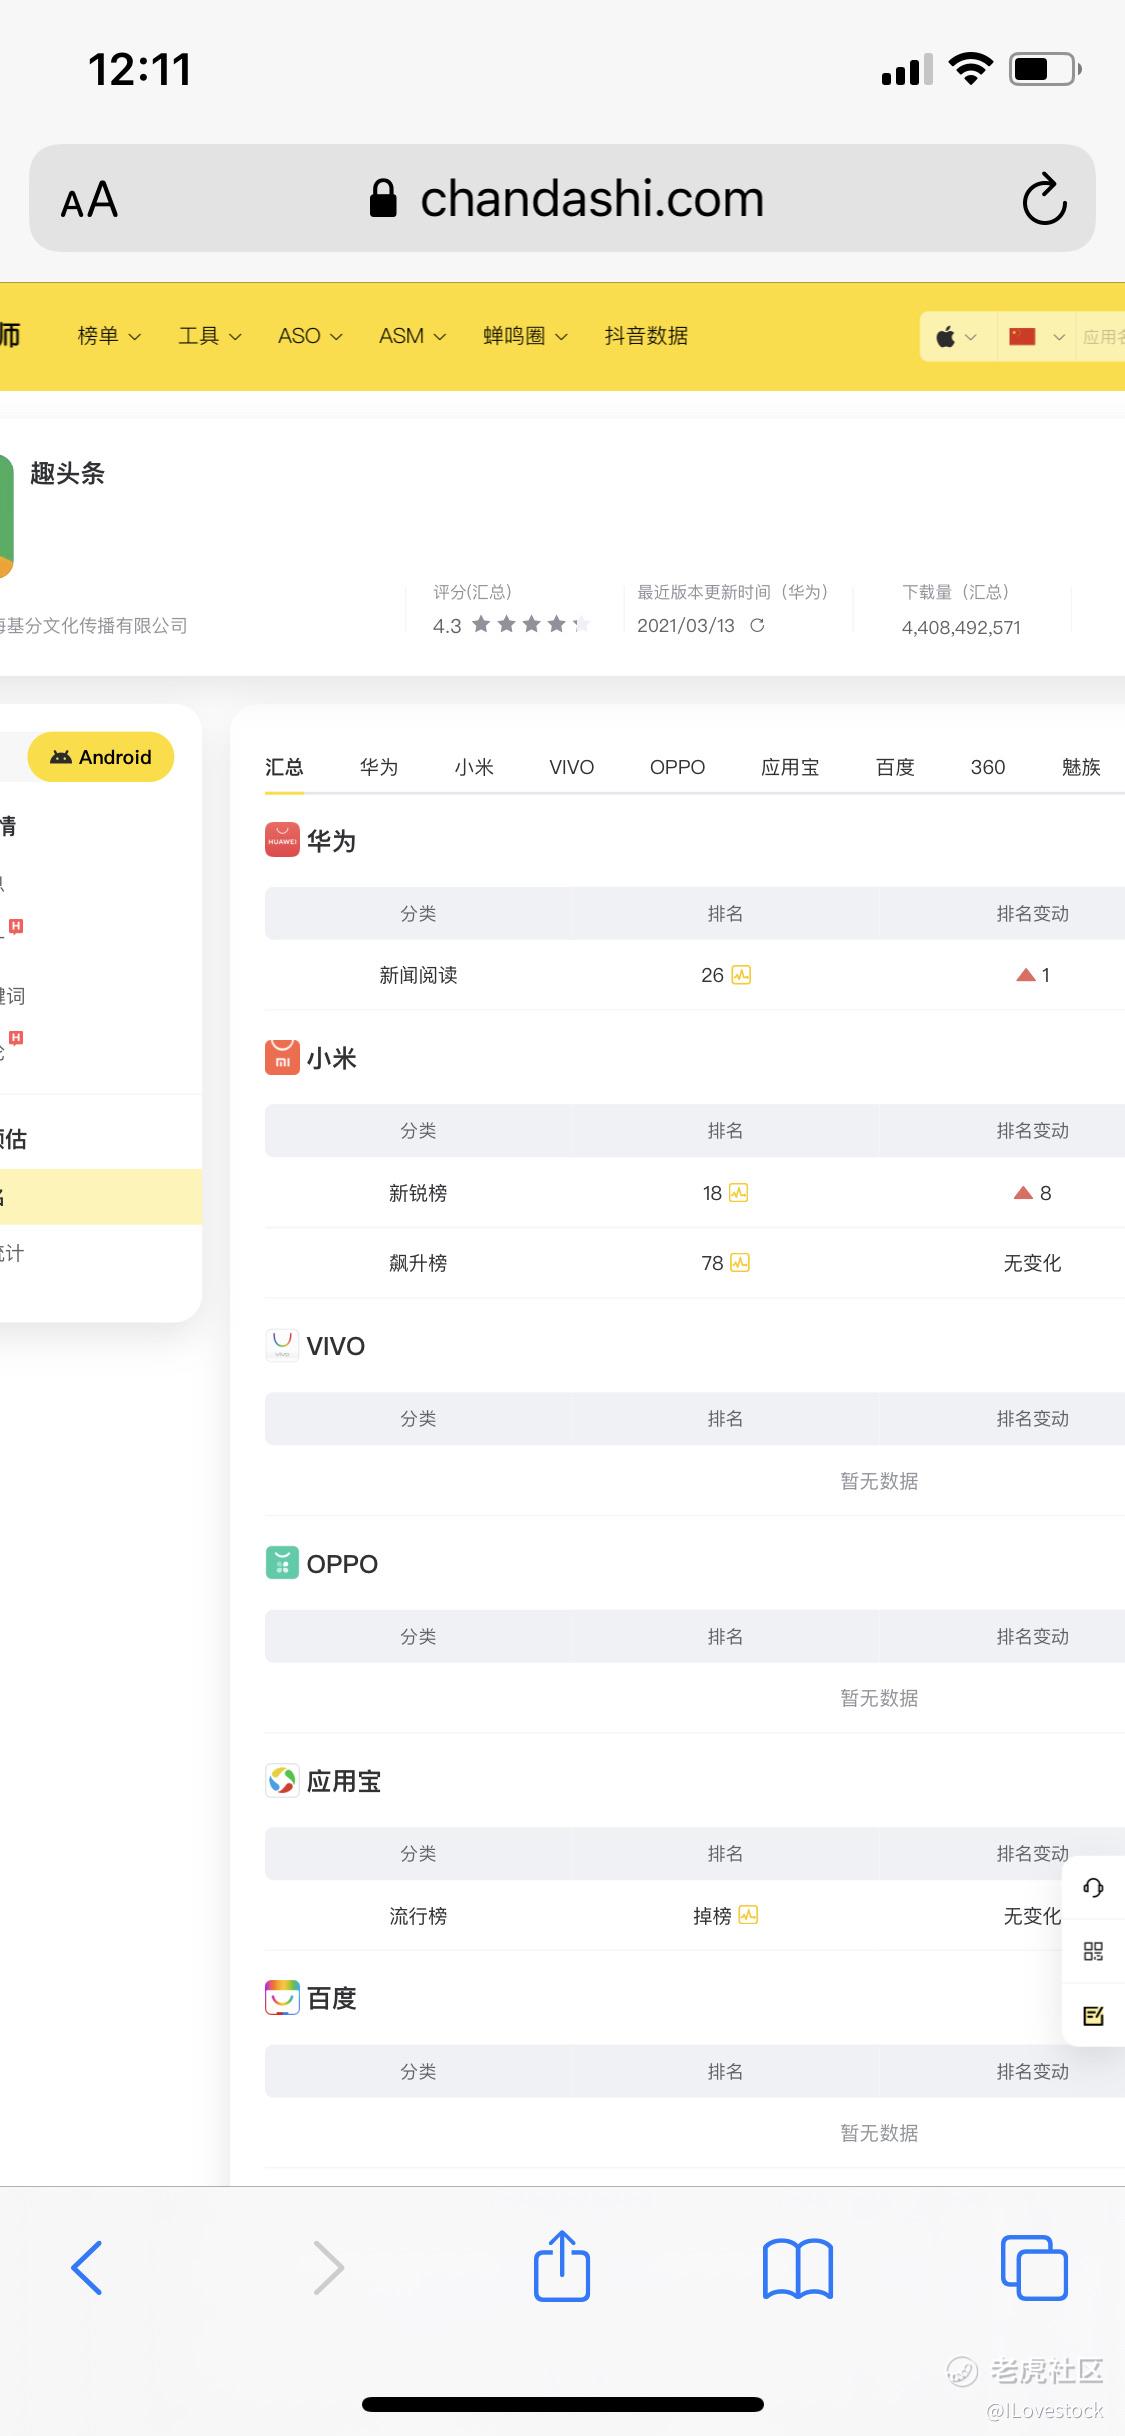Click 无变化 in the 飙升榜 row
The height and width of the screenshot is (2436, 1125).
(x=1032, y=1263)
